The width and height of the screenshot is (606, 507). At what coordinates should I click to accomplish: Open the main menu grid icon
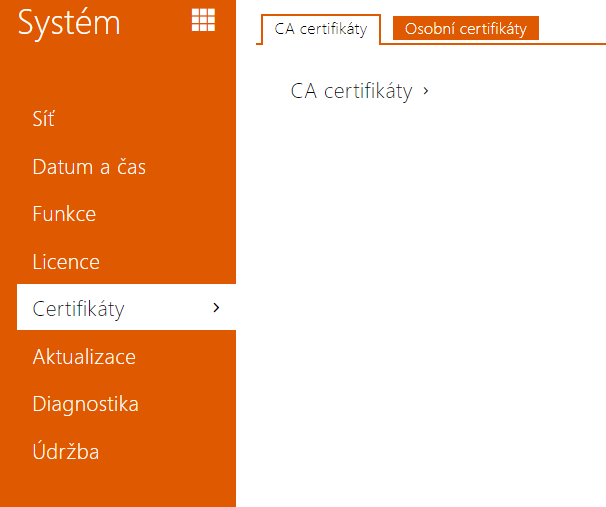pyautogui.click(x=203, y=20)
